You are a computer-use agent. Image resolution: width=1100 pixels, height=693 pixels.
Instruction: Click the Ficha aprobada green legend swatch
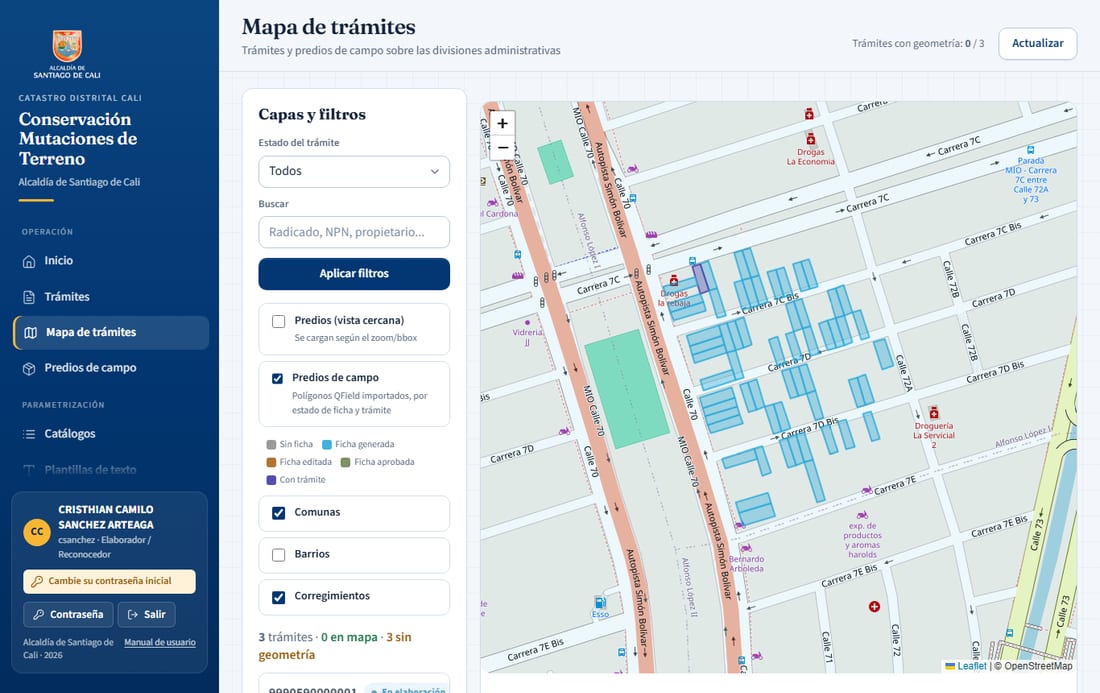(345, 462)
